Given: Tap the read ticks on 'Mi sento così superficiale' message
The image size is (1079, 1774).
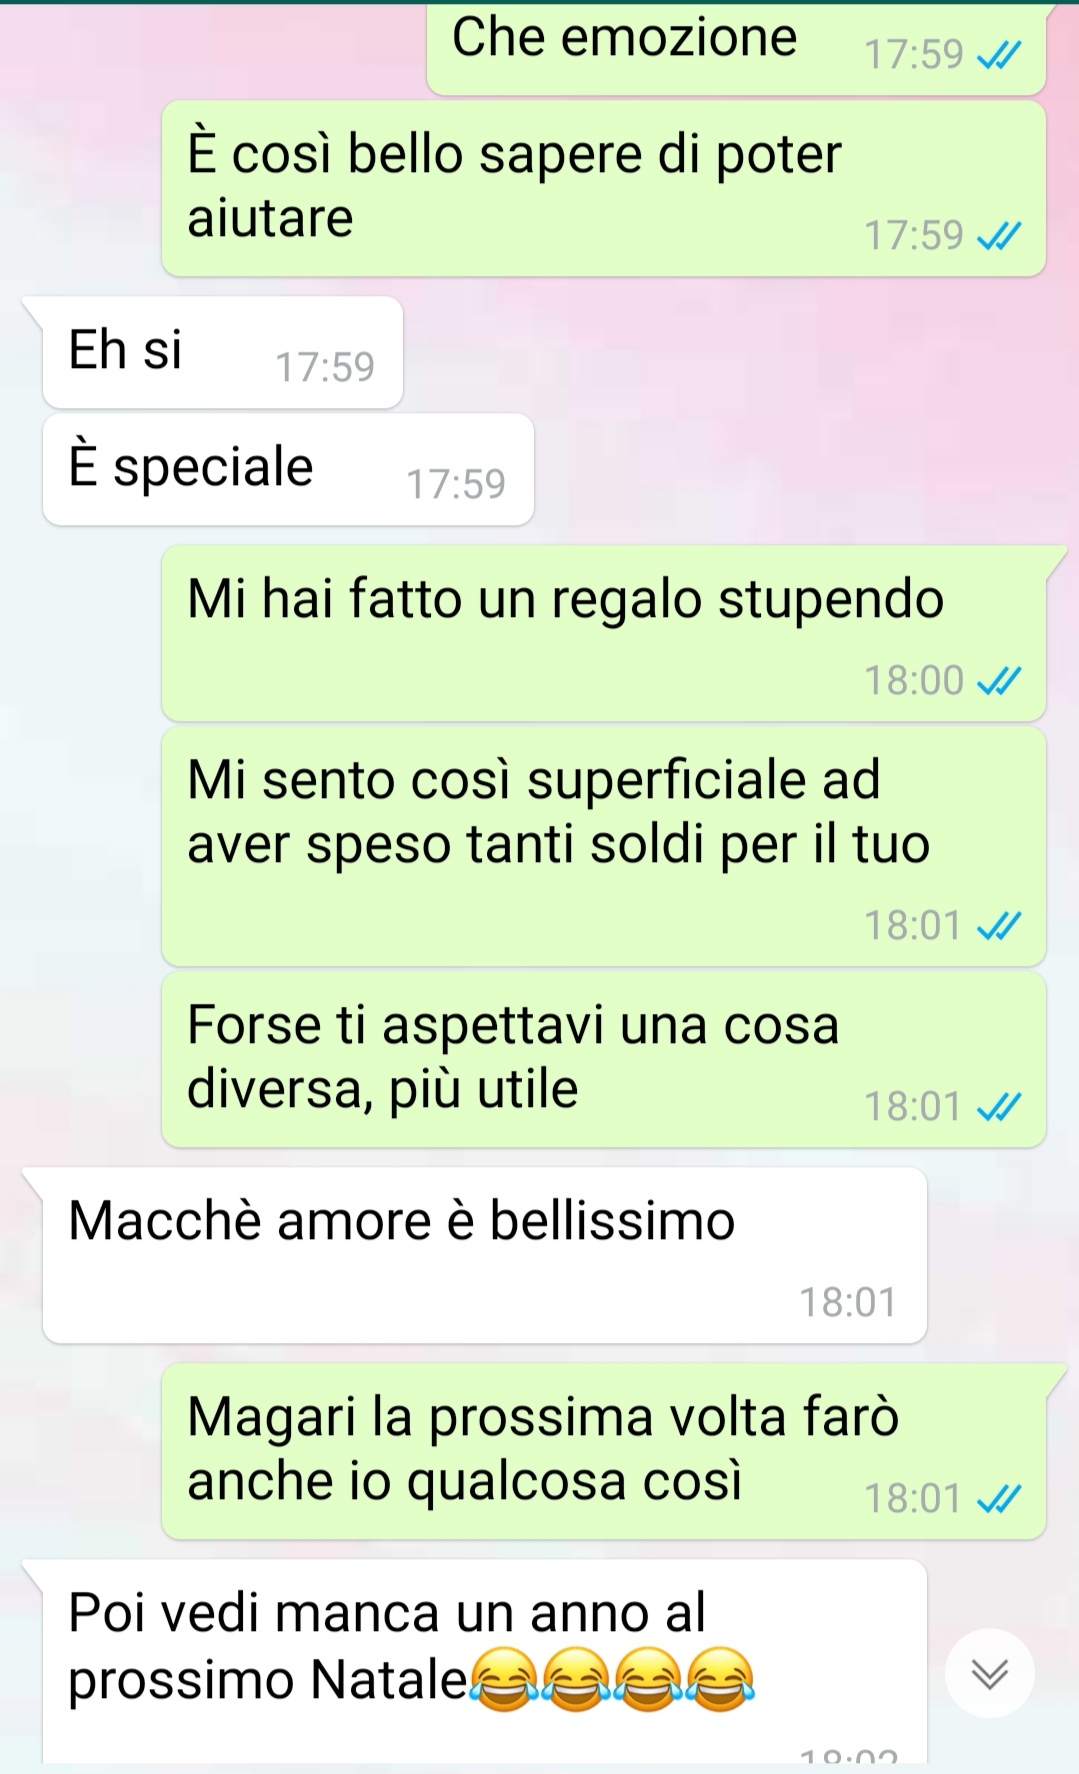Looking at the screenshot, I should point(998,926).
